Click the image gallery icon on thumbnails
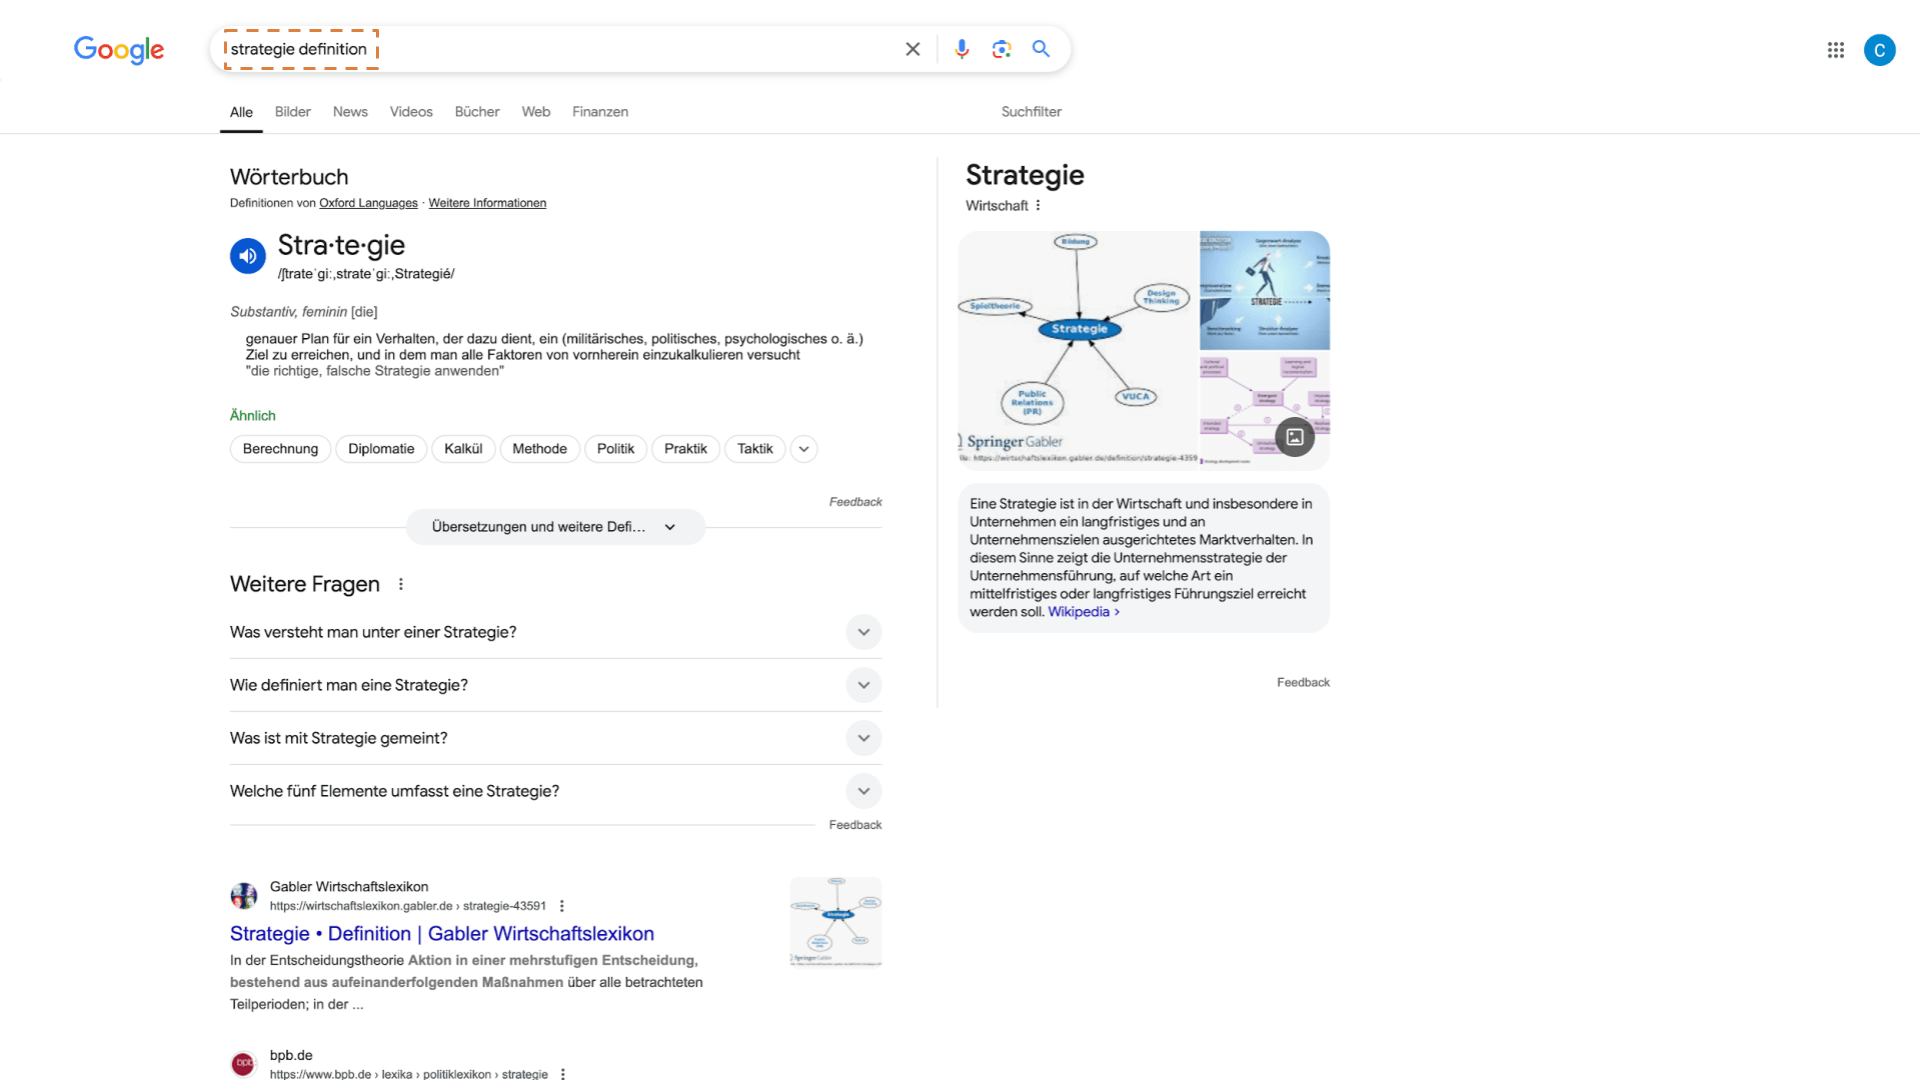 click(1294, 437)
